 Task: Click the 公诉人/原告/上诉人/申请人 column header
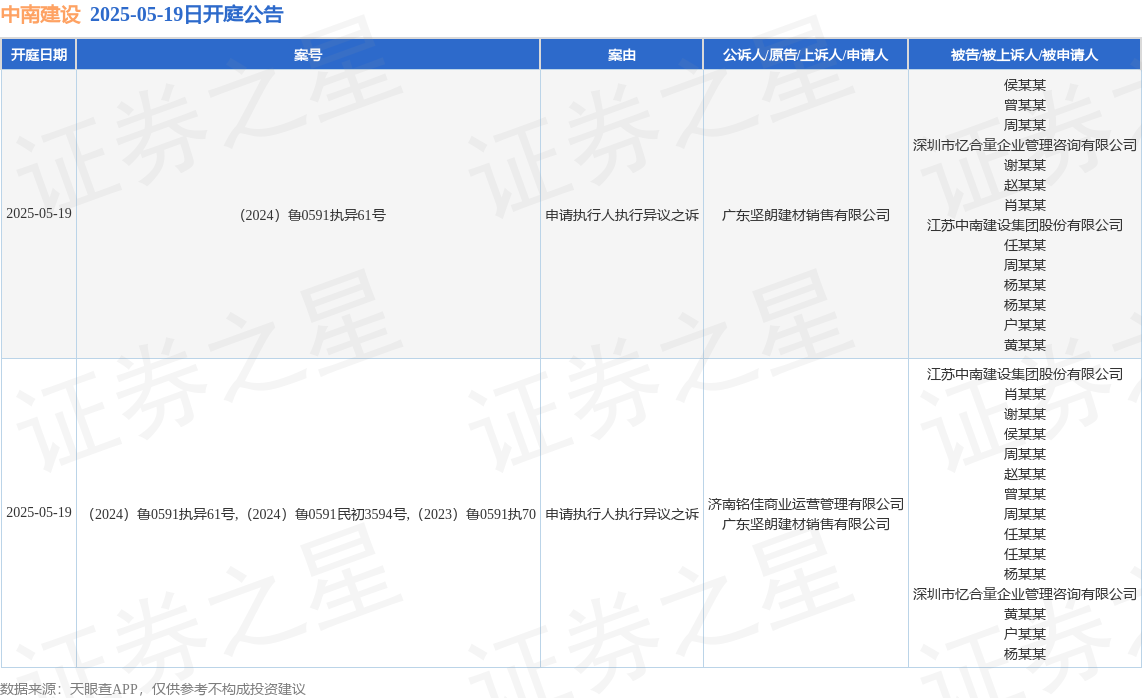(x=806, y=55)
